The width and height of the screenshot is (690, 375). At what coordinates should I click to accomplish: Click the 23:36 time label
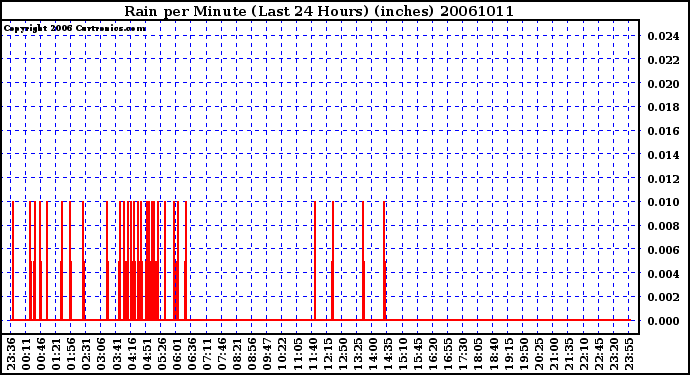11,354
